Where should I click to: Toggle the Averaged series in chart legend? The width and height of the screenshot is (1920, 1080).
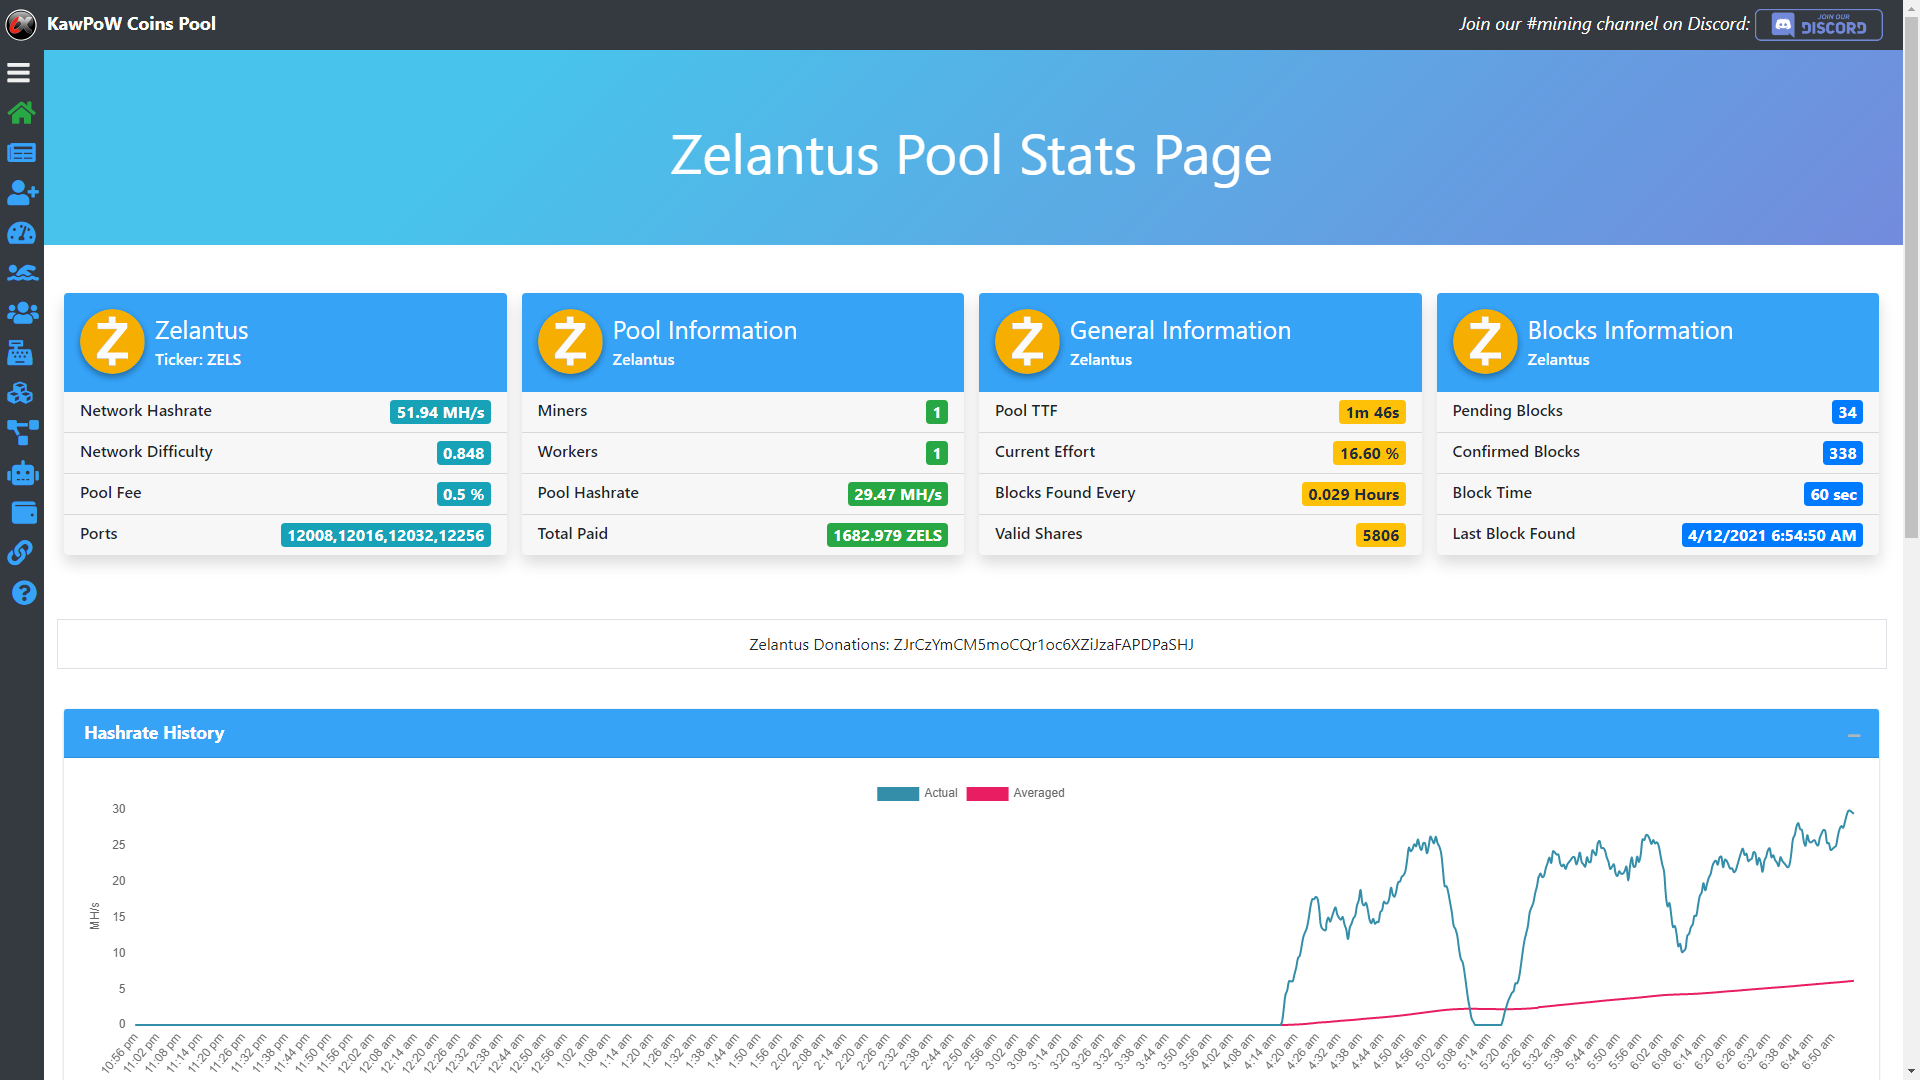pyautogui.click(x=1014, y=793)
